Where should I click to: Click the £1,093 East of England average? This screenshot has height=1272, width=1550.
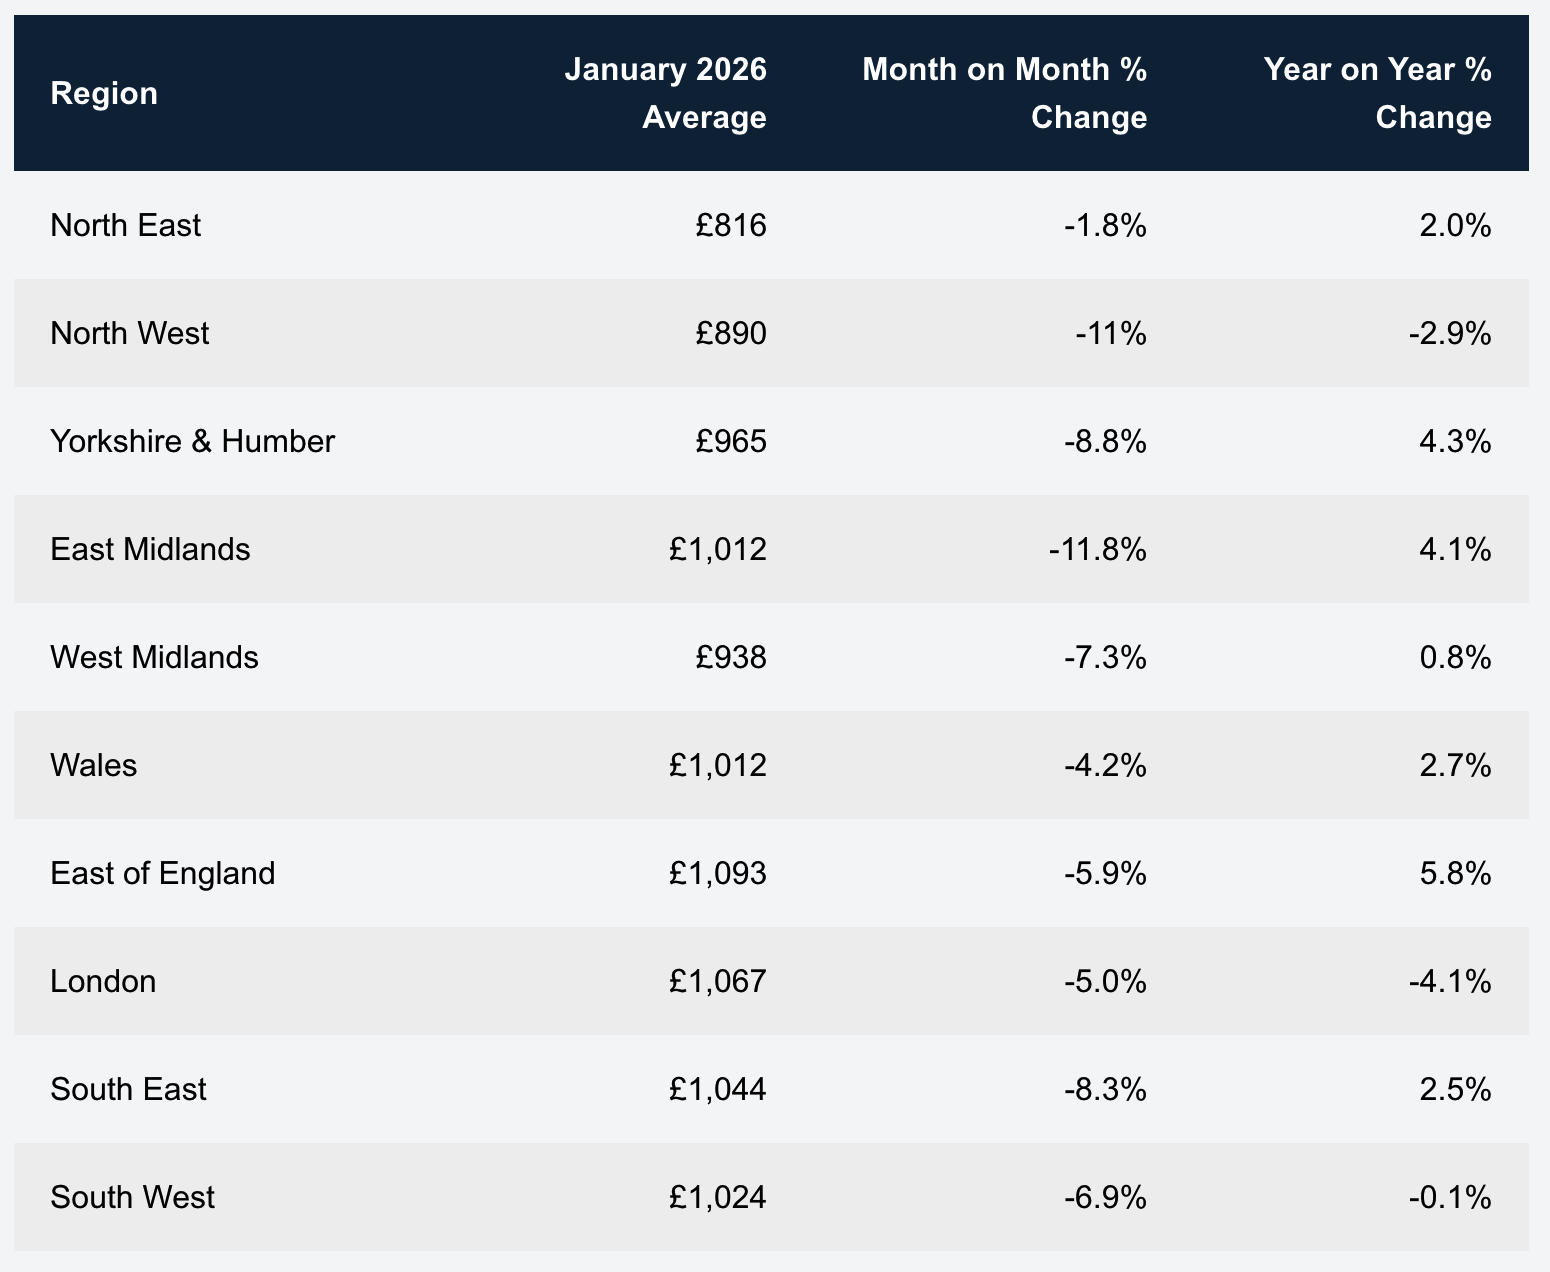[718, 873]
